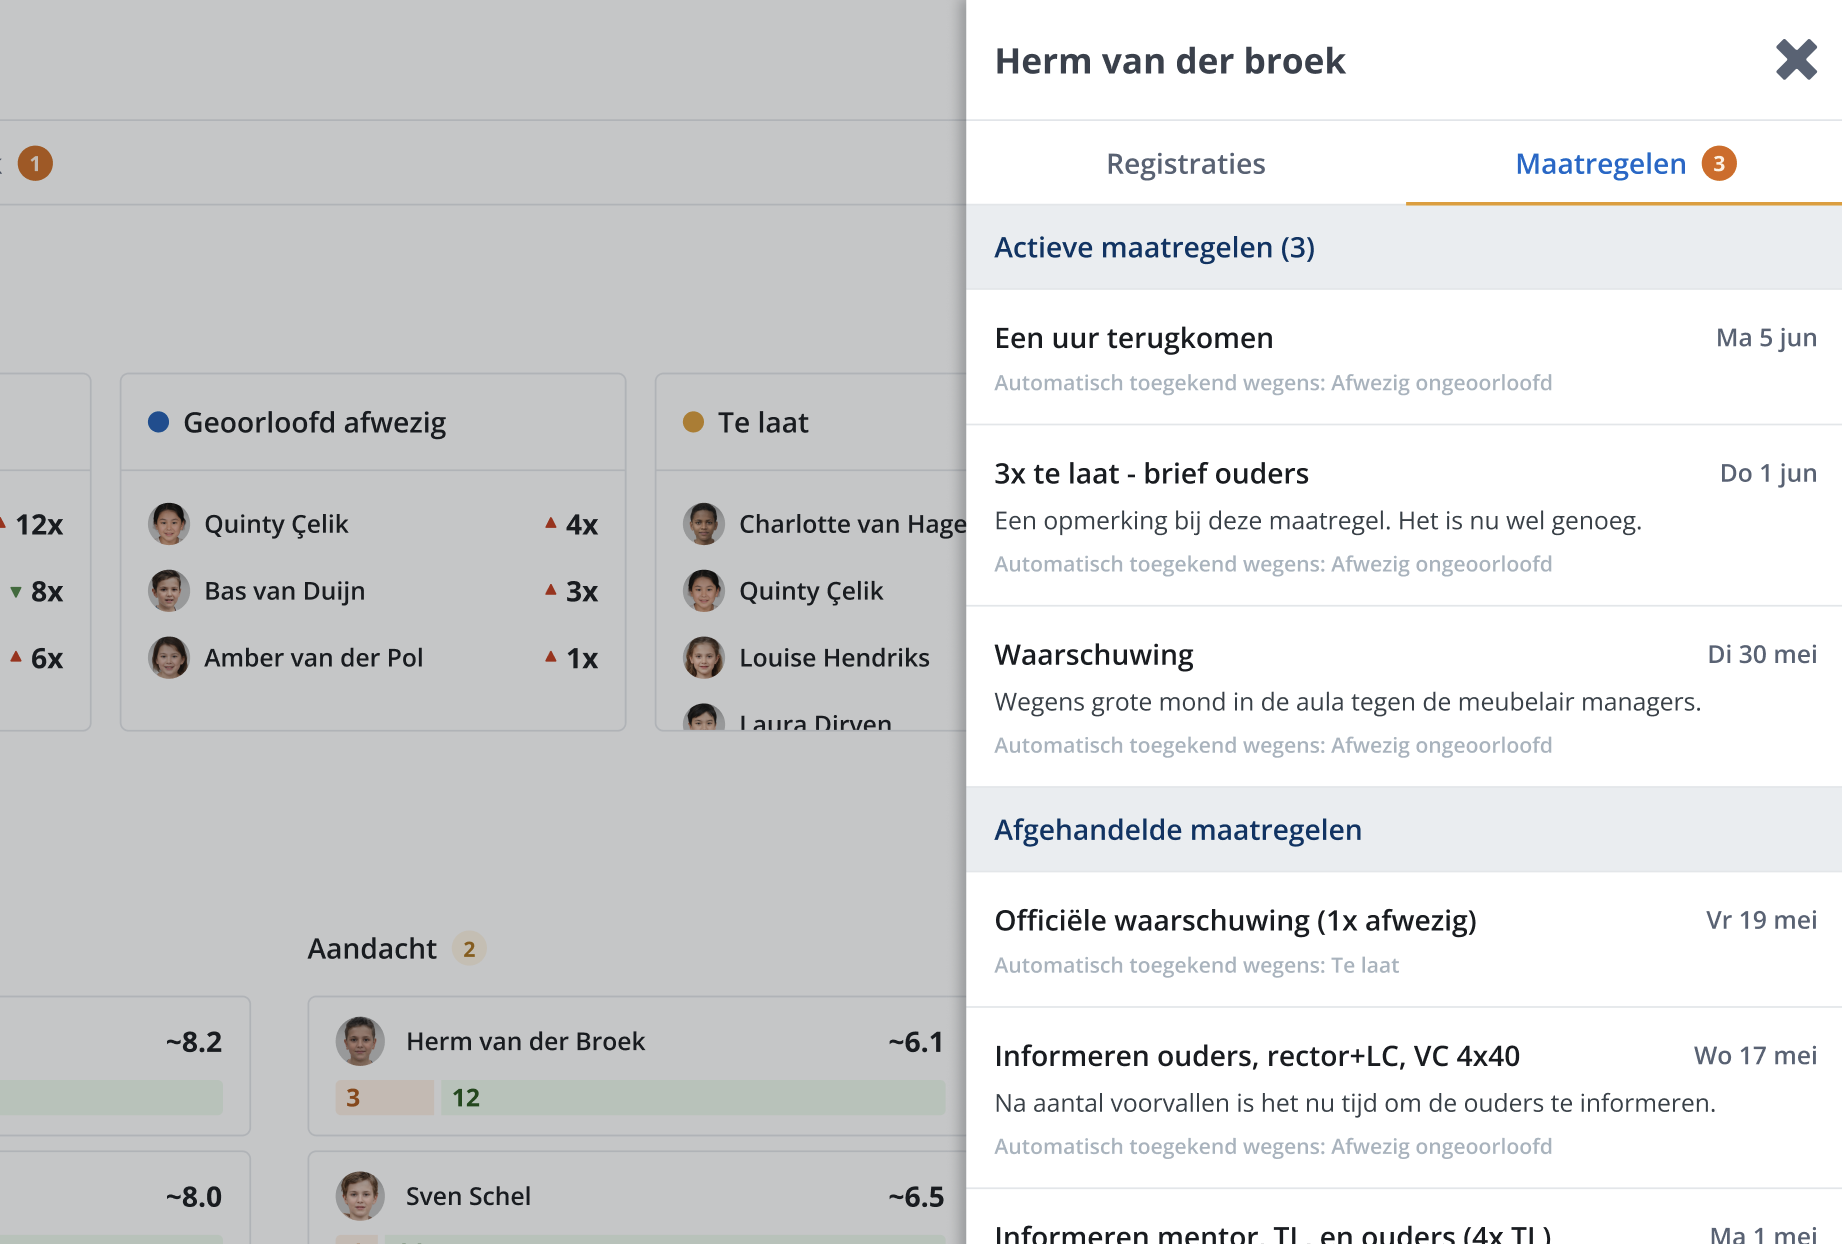Click Bas van Duijn's avatar photo

click(x=169, y=591)
